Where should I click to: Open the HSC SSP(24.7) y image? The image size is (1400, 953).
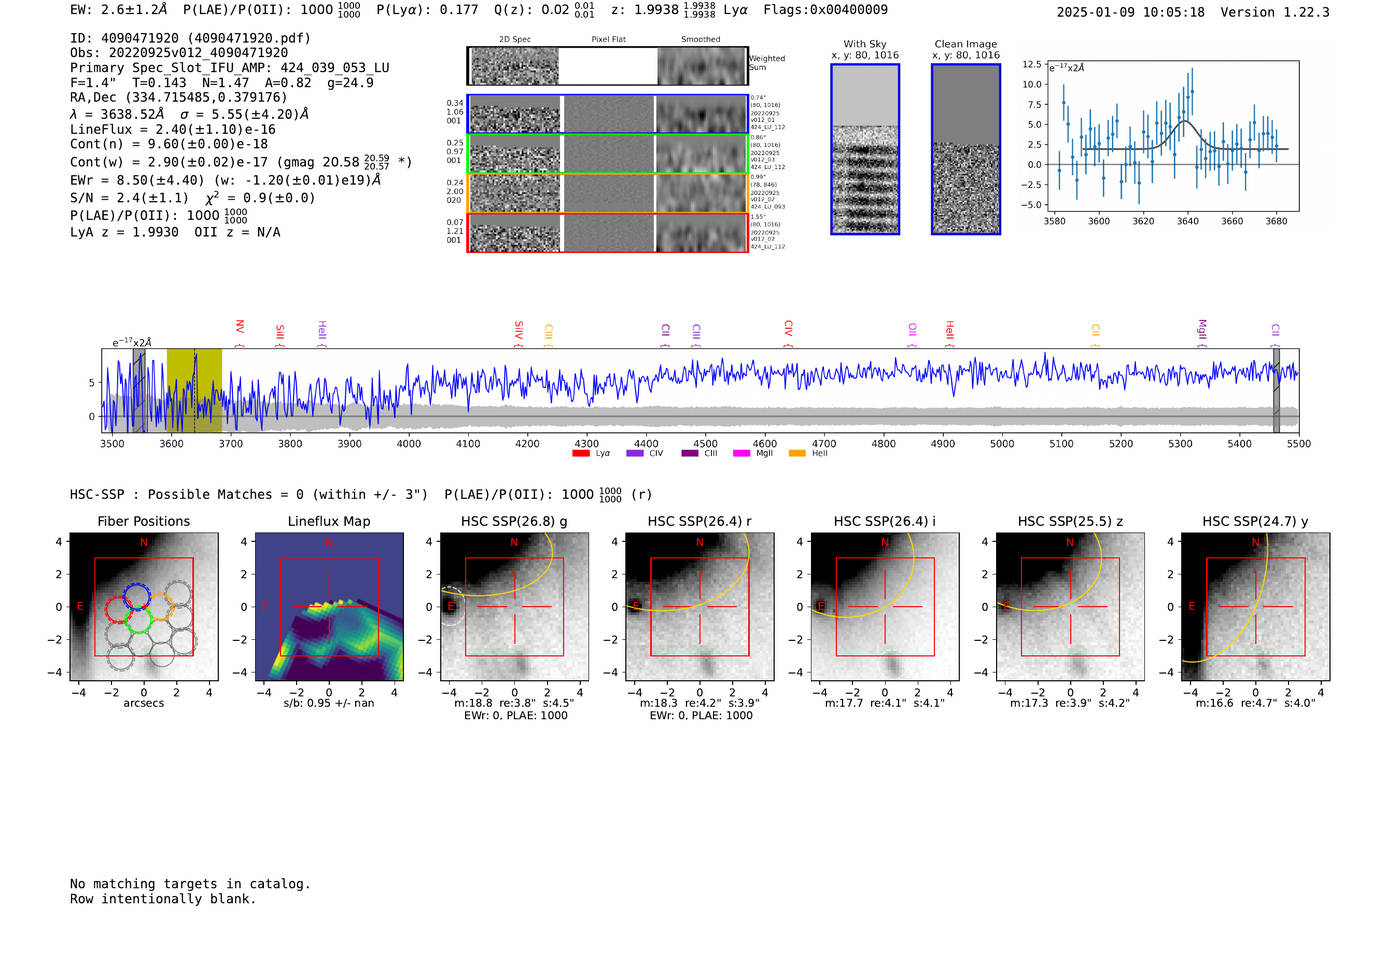pyautogui.click(x=1255, y=607)
